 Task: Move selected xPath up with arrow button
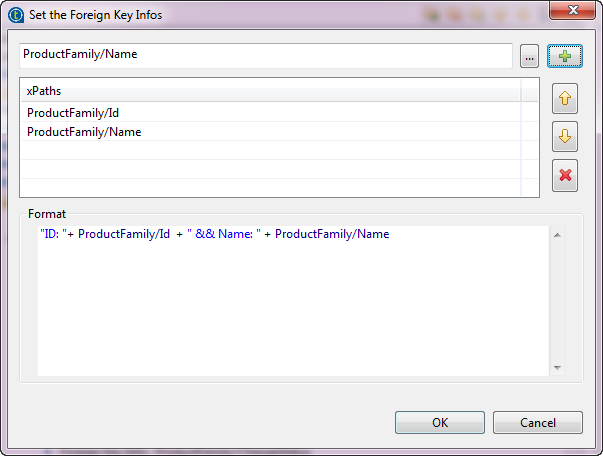click(565, 98)
